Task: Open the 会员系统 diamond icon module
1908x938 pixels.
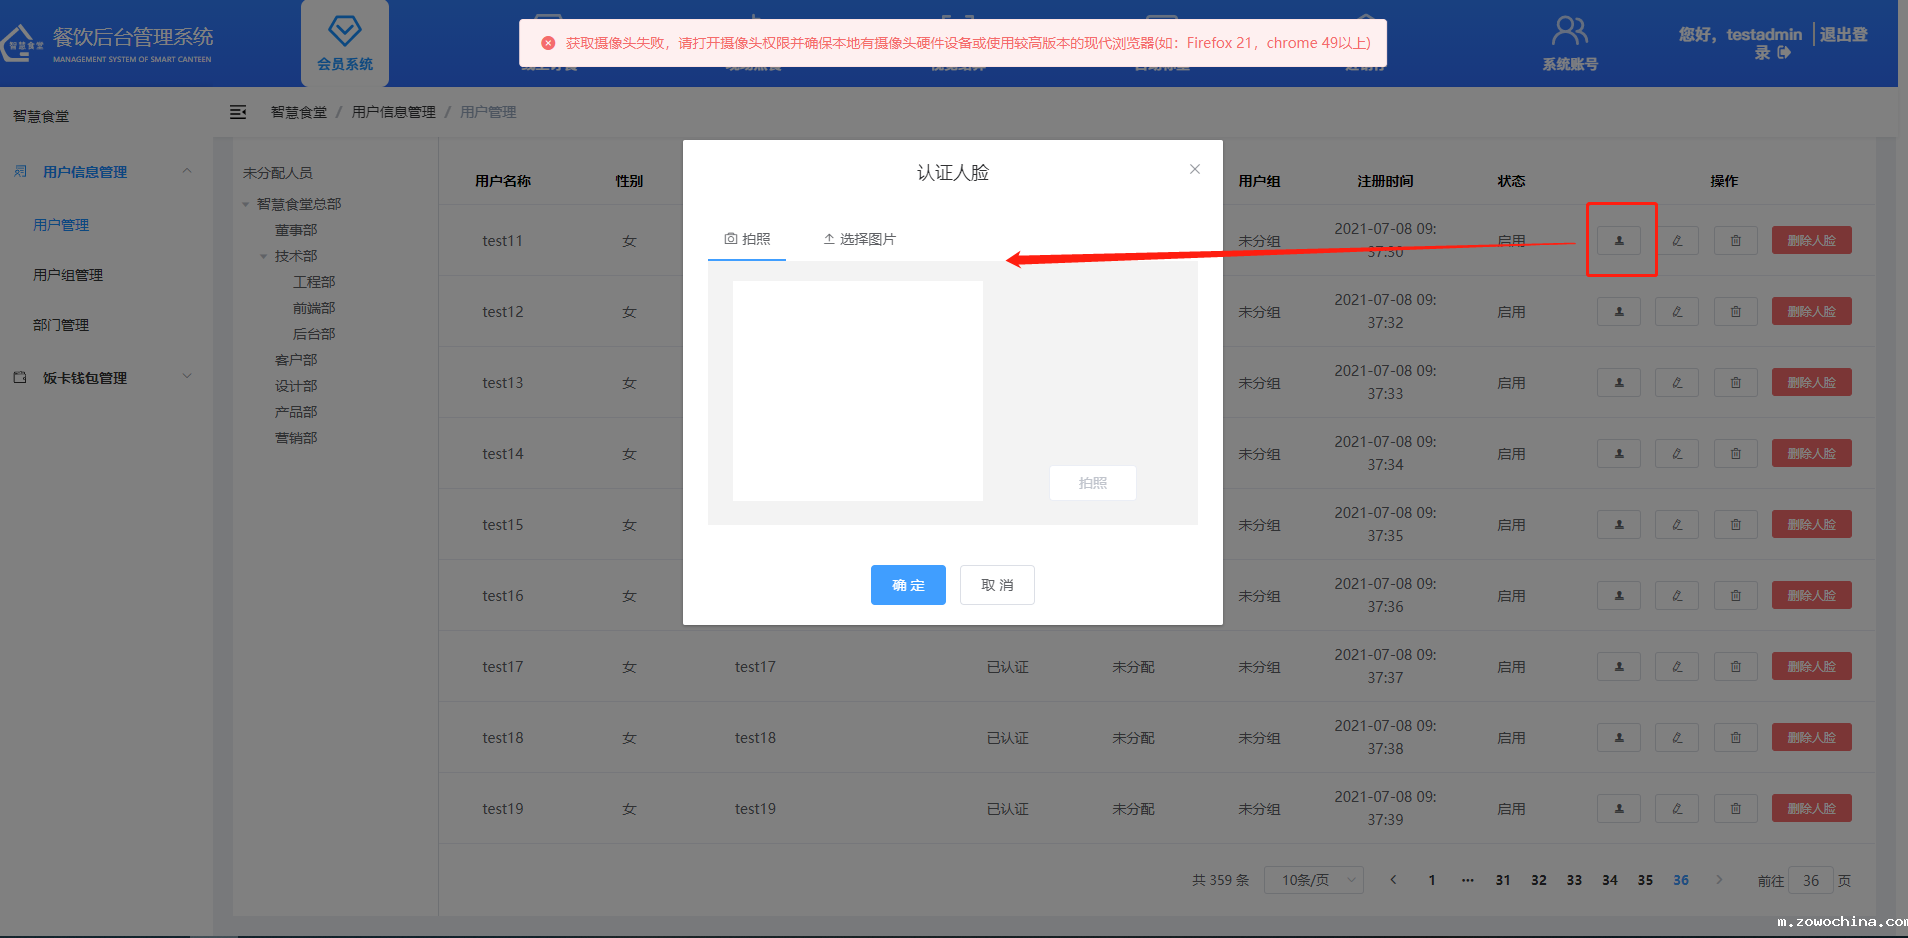Action: [345, 43]
